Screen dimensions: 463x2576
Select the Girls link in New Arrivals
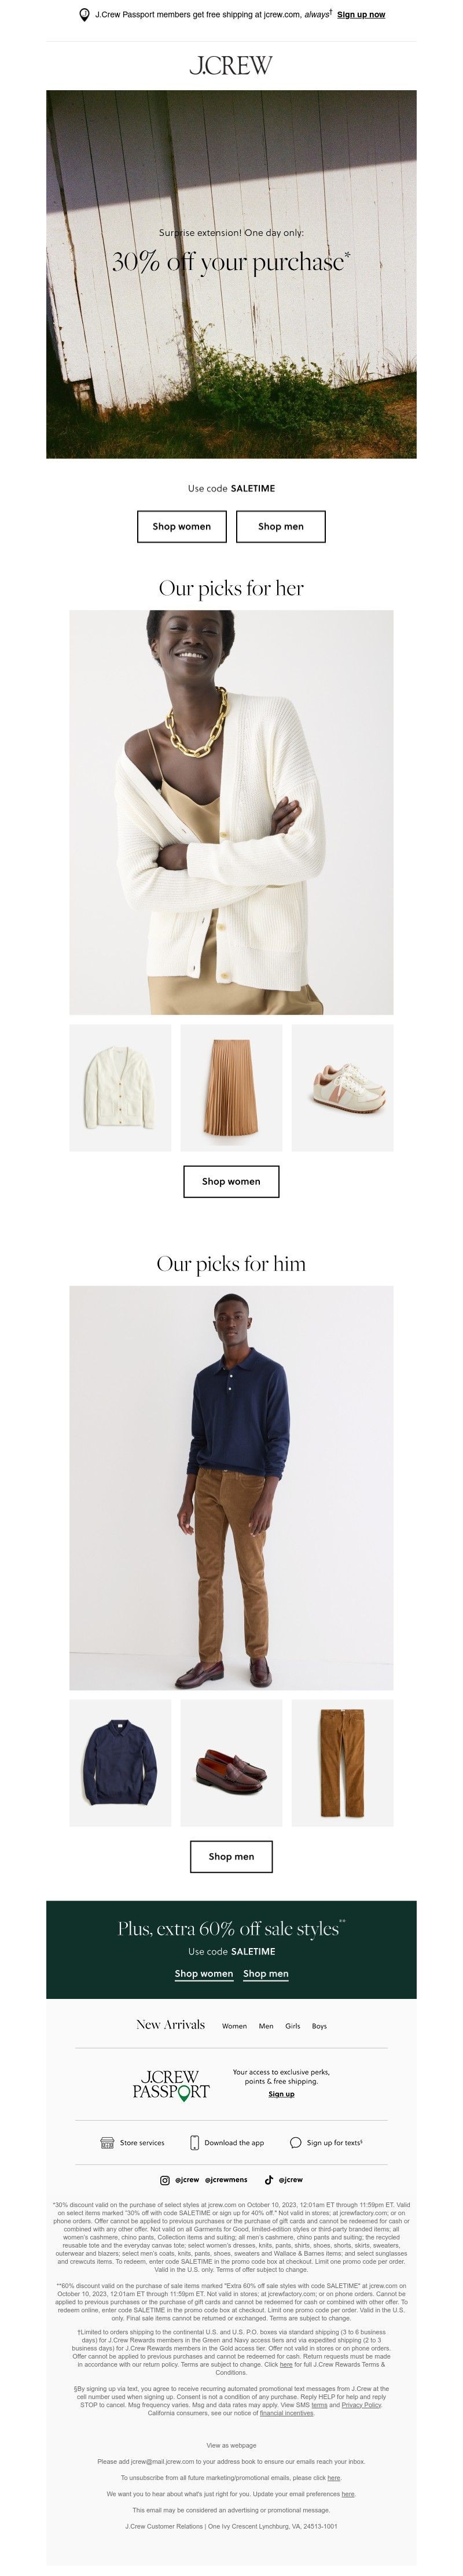pos(293,2026)
